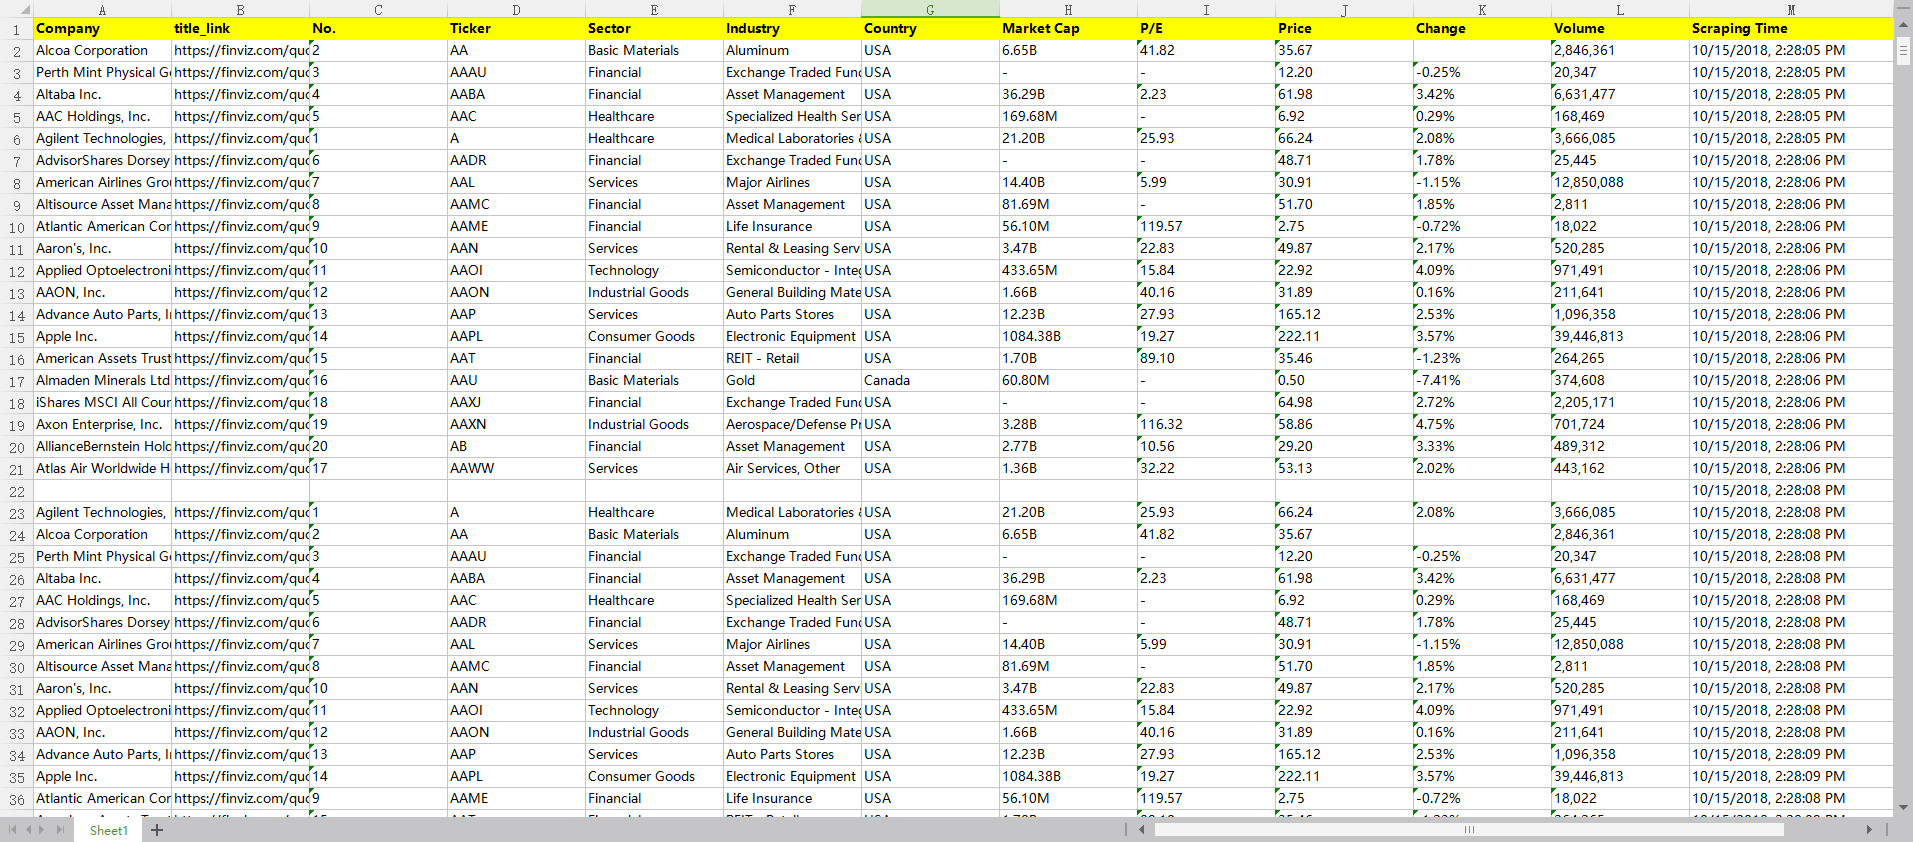
Task: Go to the next sheet with the arrow
Action: click(43, 830)
